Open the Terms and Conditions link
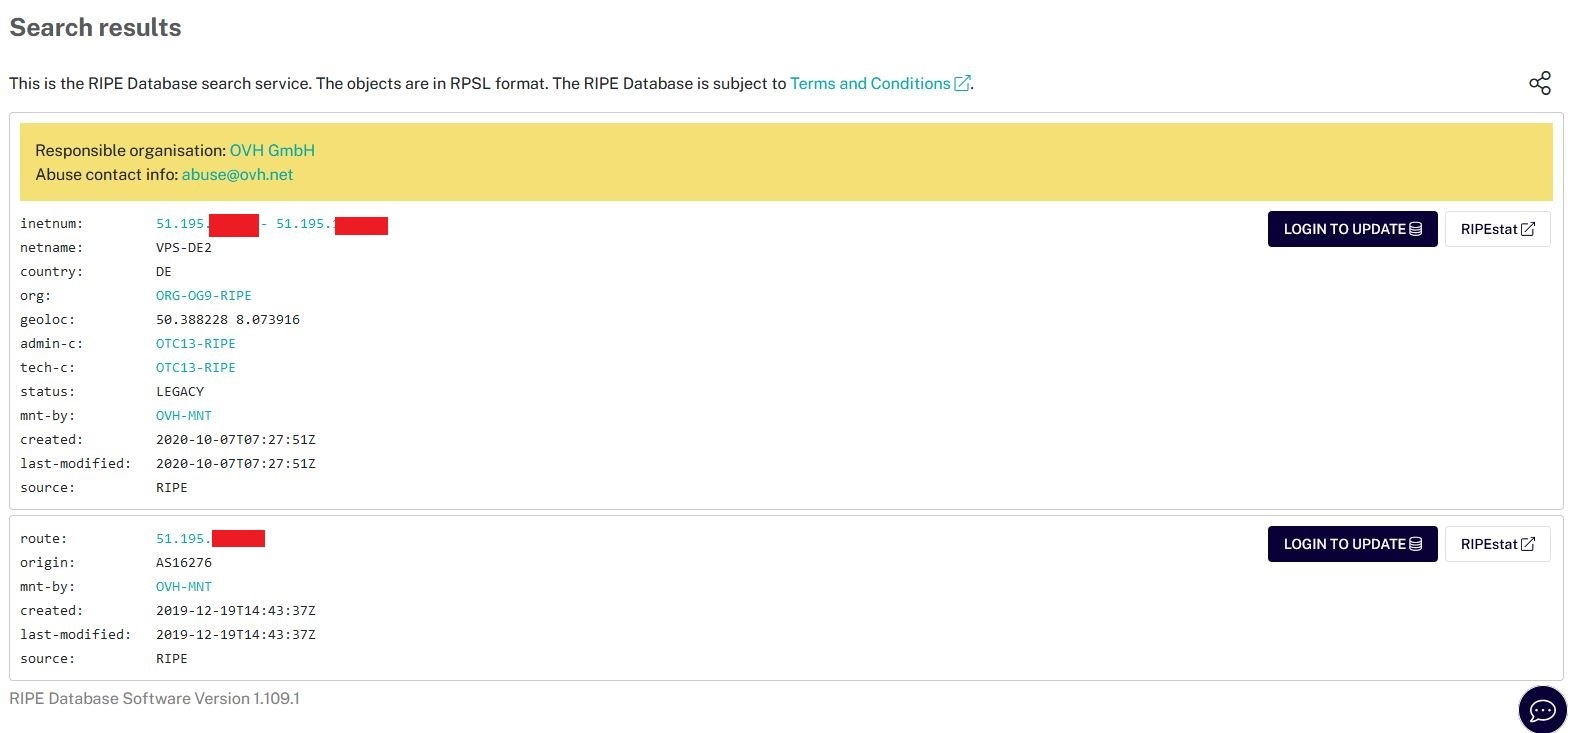The image size is (1577, 733). tap(870, 84)
